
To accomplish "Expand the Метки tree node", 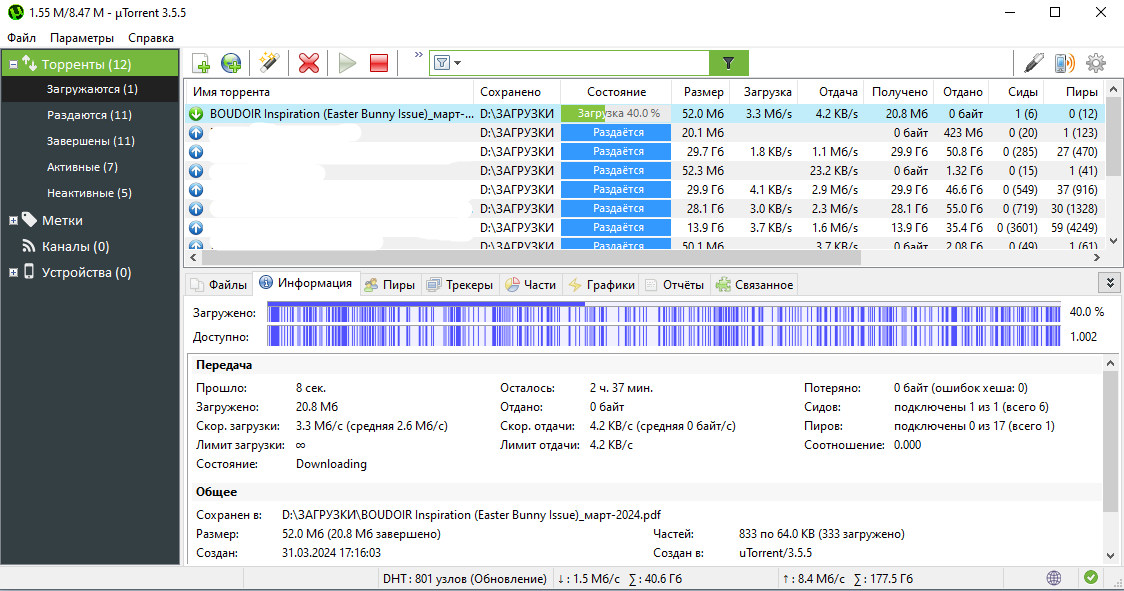I will point(13,220).
